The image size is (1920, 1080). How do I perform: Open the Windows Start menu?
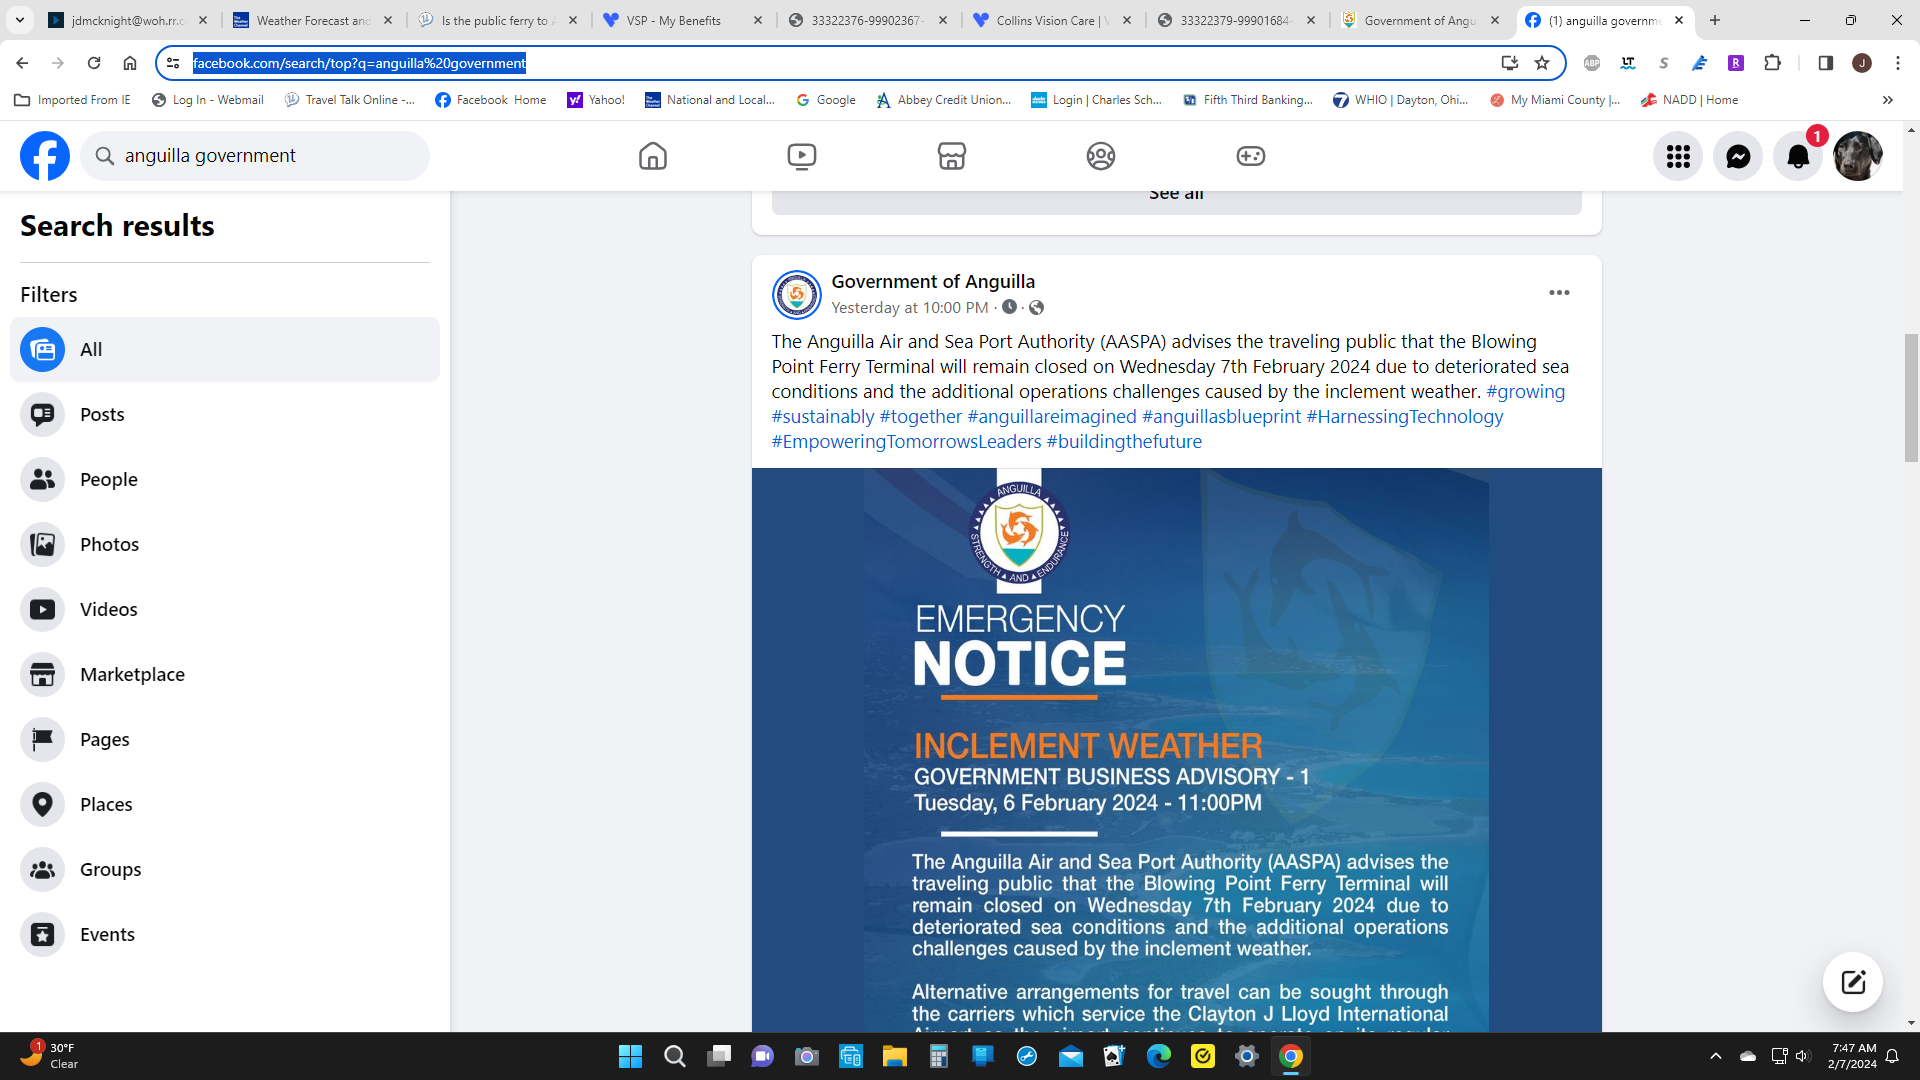(x=630, y=1056)
